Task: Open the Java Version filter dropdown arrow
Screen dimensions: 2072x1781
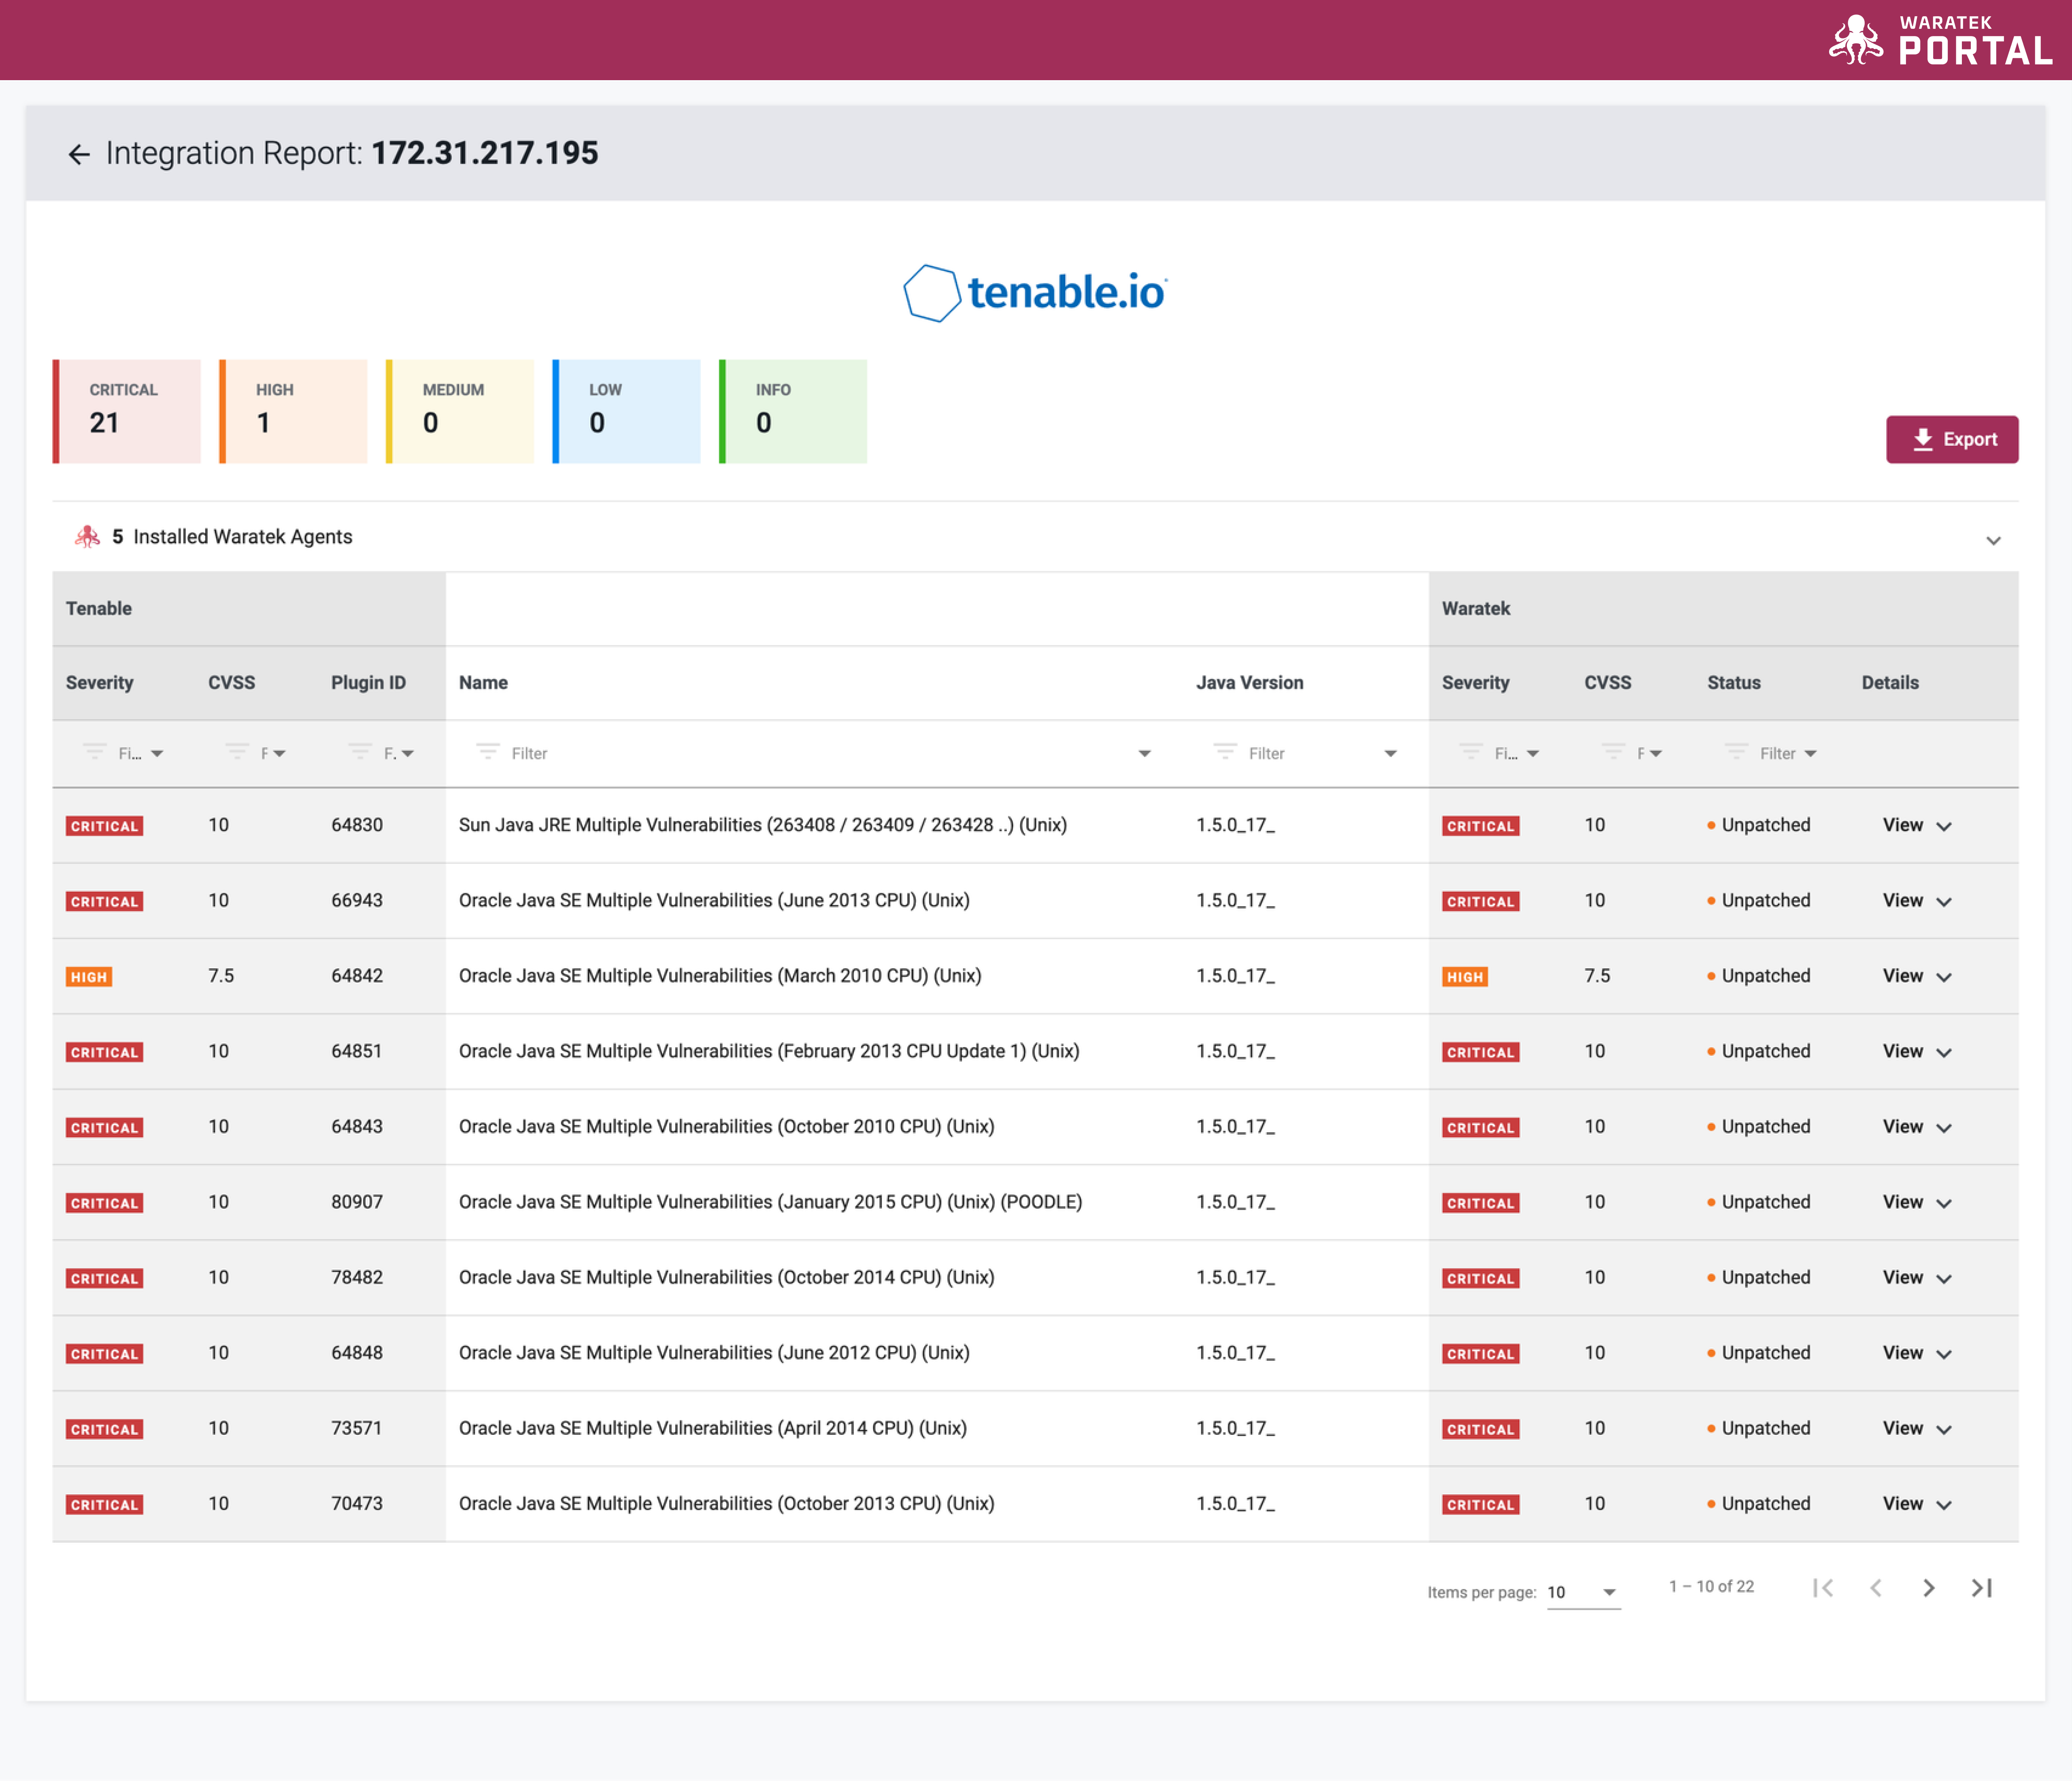Action: pyautogui.click(x=1391, y=754)
